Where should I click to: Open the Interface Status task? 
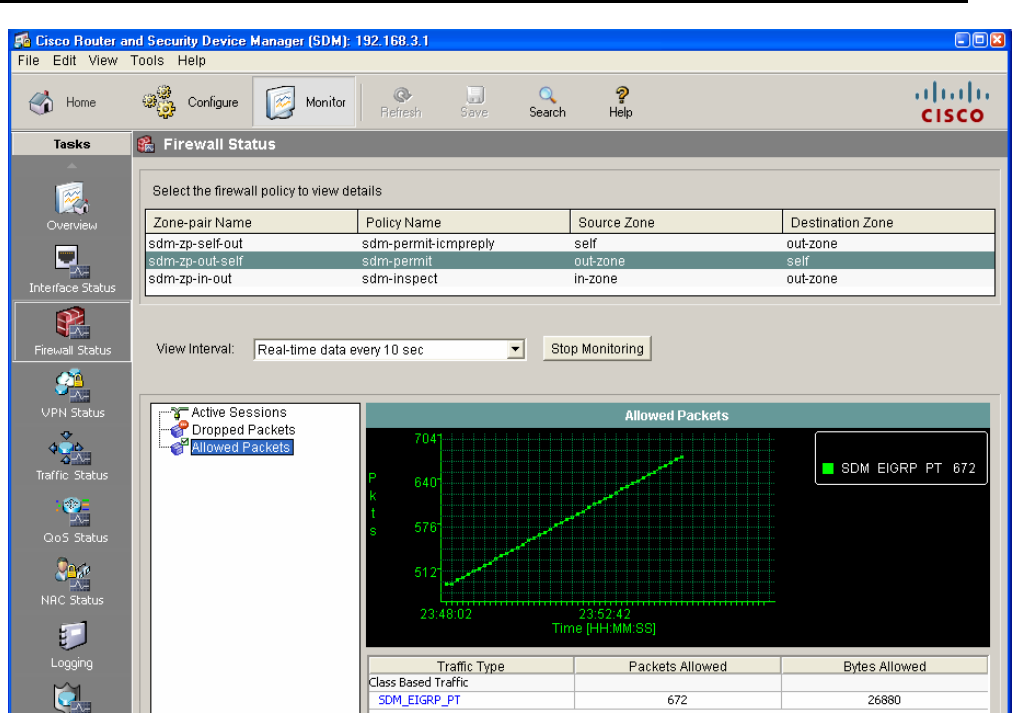[x=72, y=269]
